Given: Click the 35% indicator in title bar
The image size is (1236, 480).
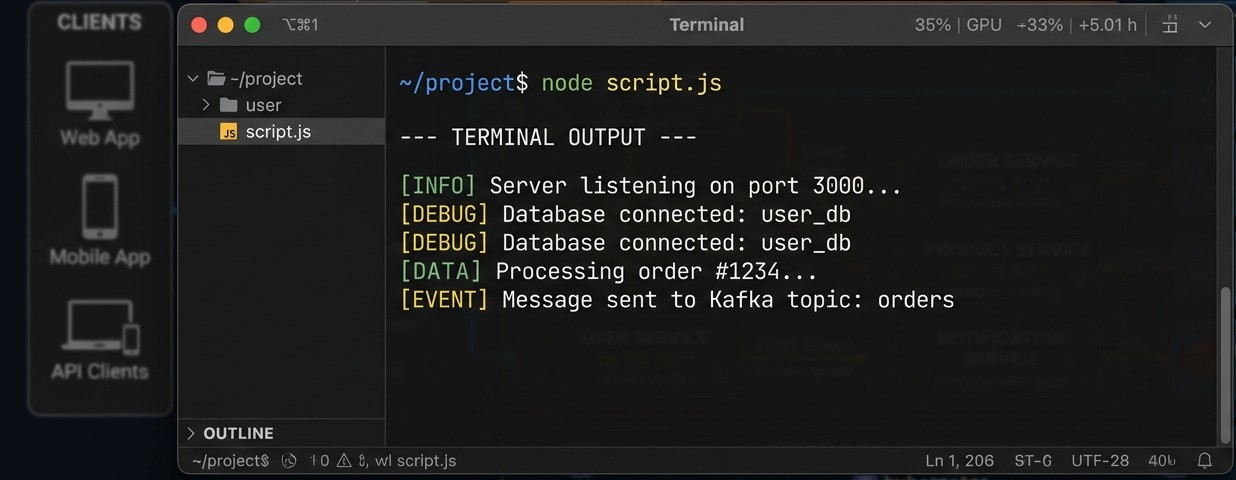Looking at the screenshot, I should 933,25.
